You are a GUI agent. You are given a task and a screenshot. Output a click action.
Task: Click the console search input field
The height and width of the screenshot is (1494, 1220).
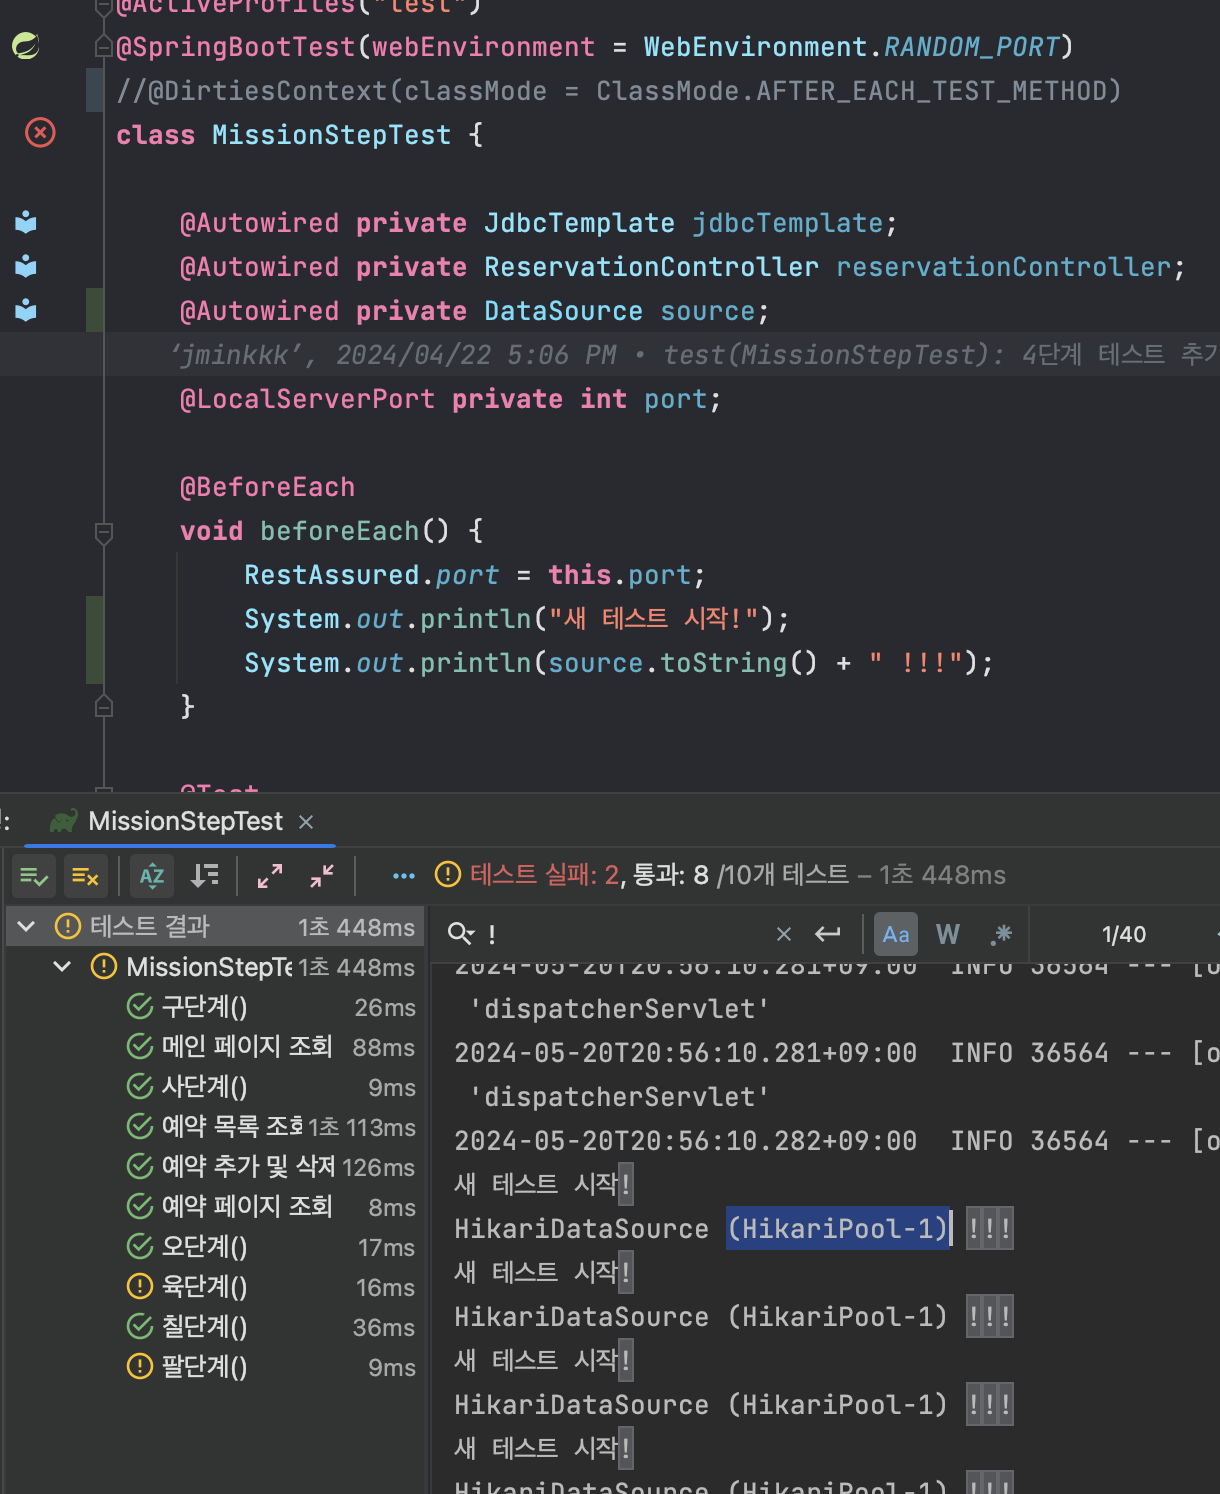coord(625,934)
